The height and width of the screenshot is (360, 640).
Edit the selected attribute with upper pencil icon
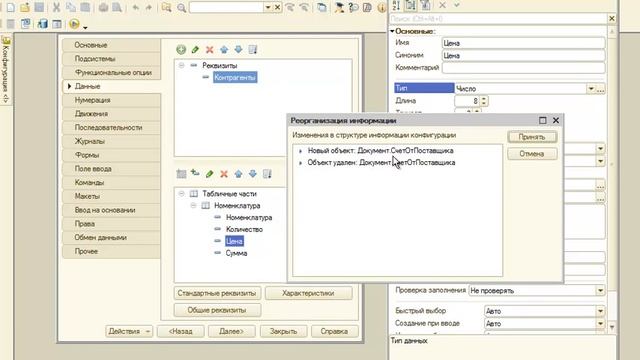(x=195, y=49)
